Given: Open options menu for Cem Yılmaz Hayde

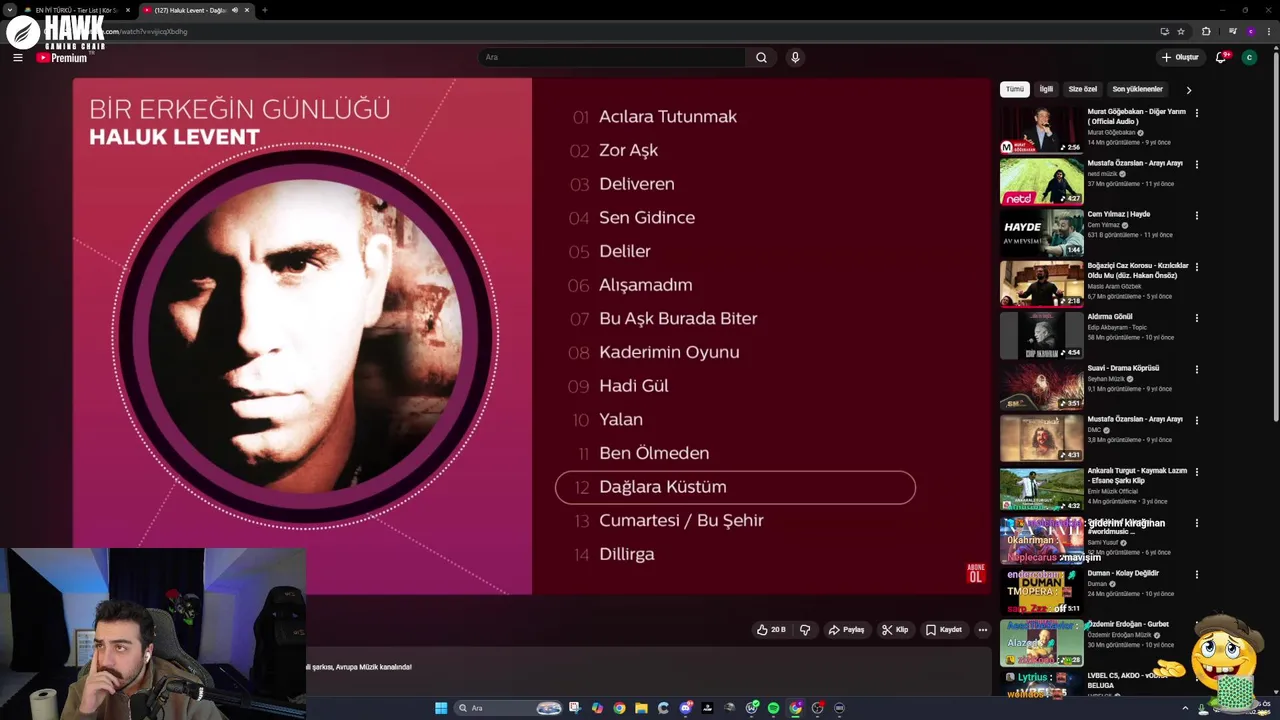Looking at the screenshot, I should click(1196, 215).
